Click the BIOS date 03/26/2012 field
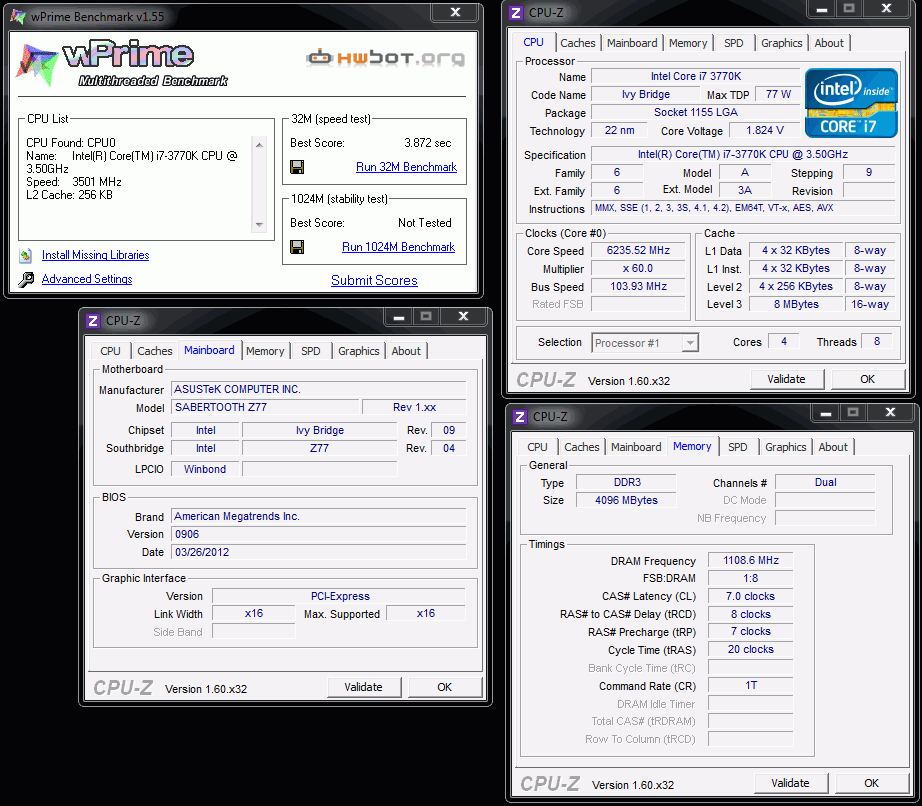This screenshot has height=806, width=922. point(319,553)
